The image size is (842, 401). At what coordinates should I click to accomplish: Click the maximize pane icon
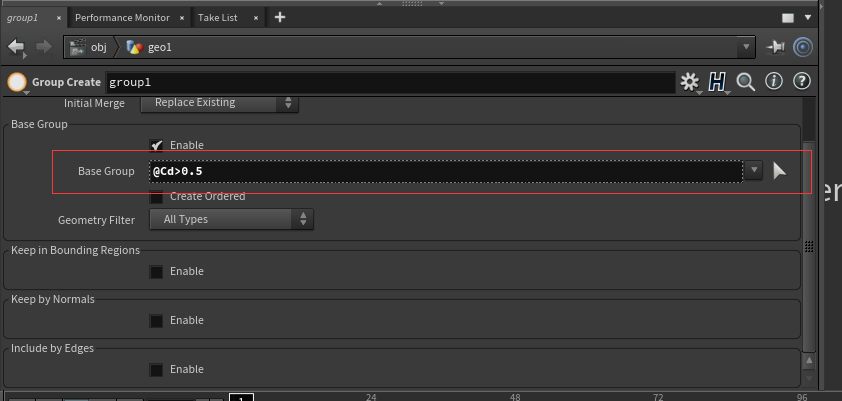pyautogui.click(x=788, y=18)
